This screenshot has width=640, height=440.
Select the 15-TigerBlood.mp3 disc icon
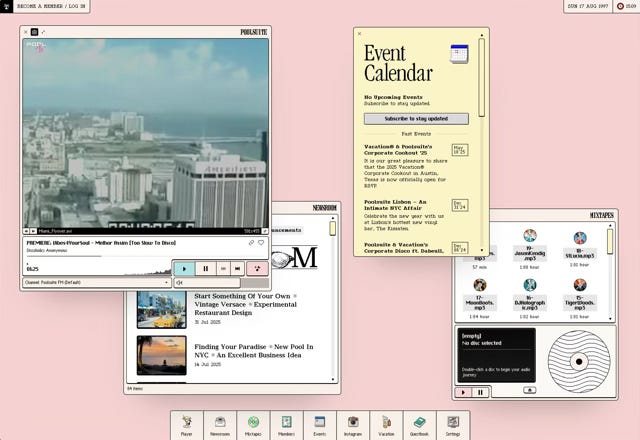coord(580,285)
